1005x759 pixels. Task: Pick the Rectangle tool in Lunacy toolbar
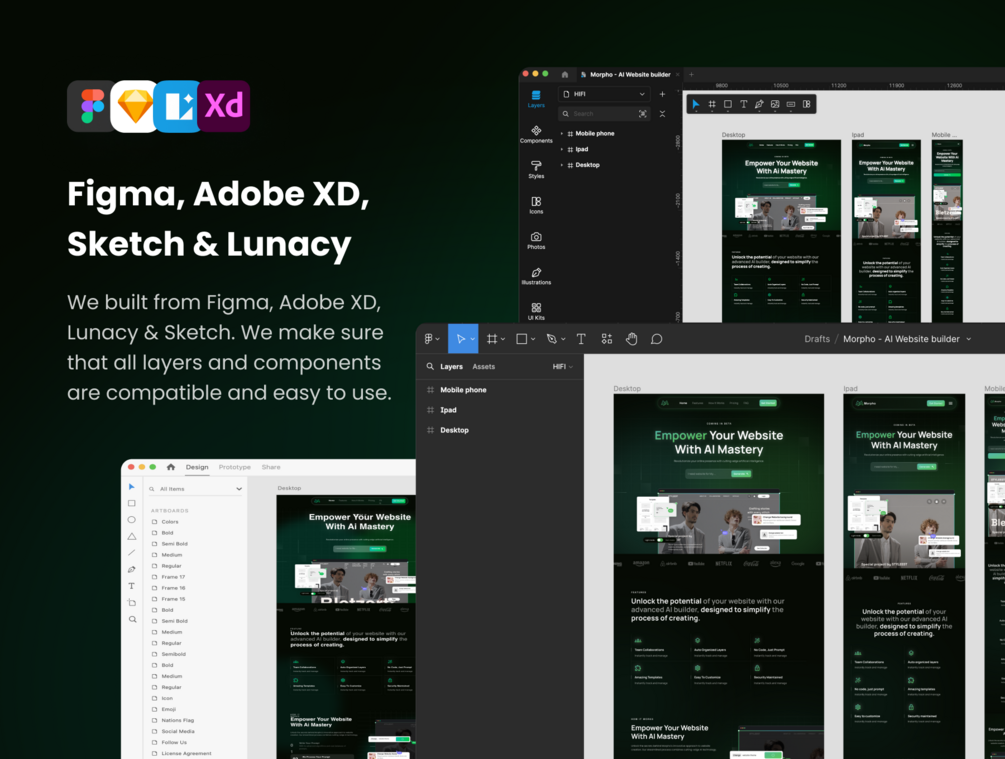[x=727, y=104]
